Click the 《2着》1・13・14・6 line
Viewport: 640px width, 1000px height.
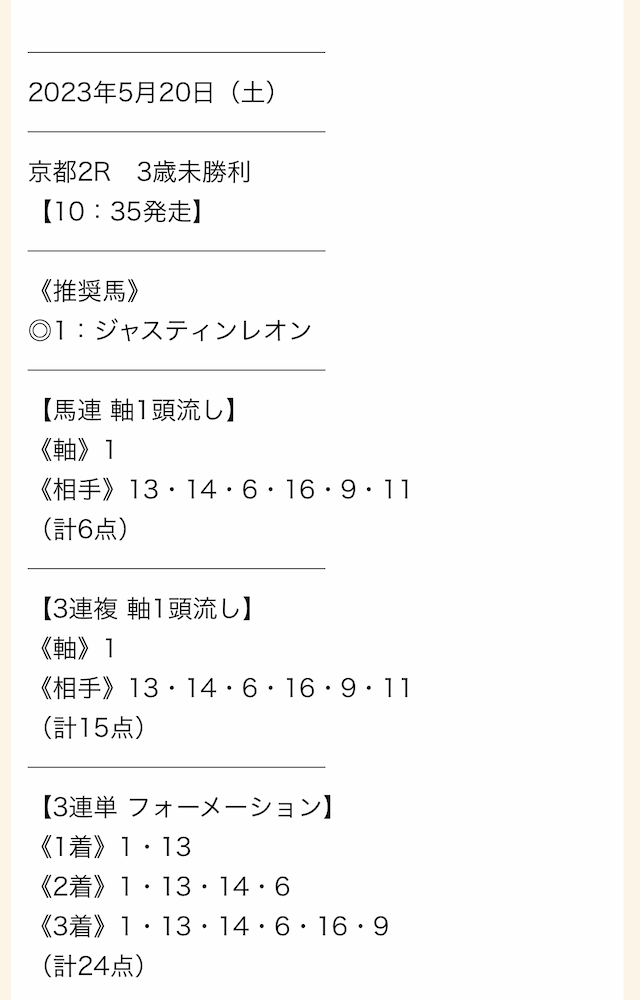tap(163, 886)
